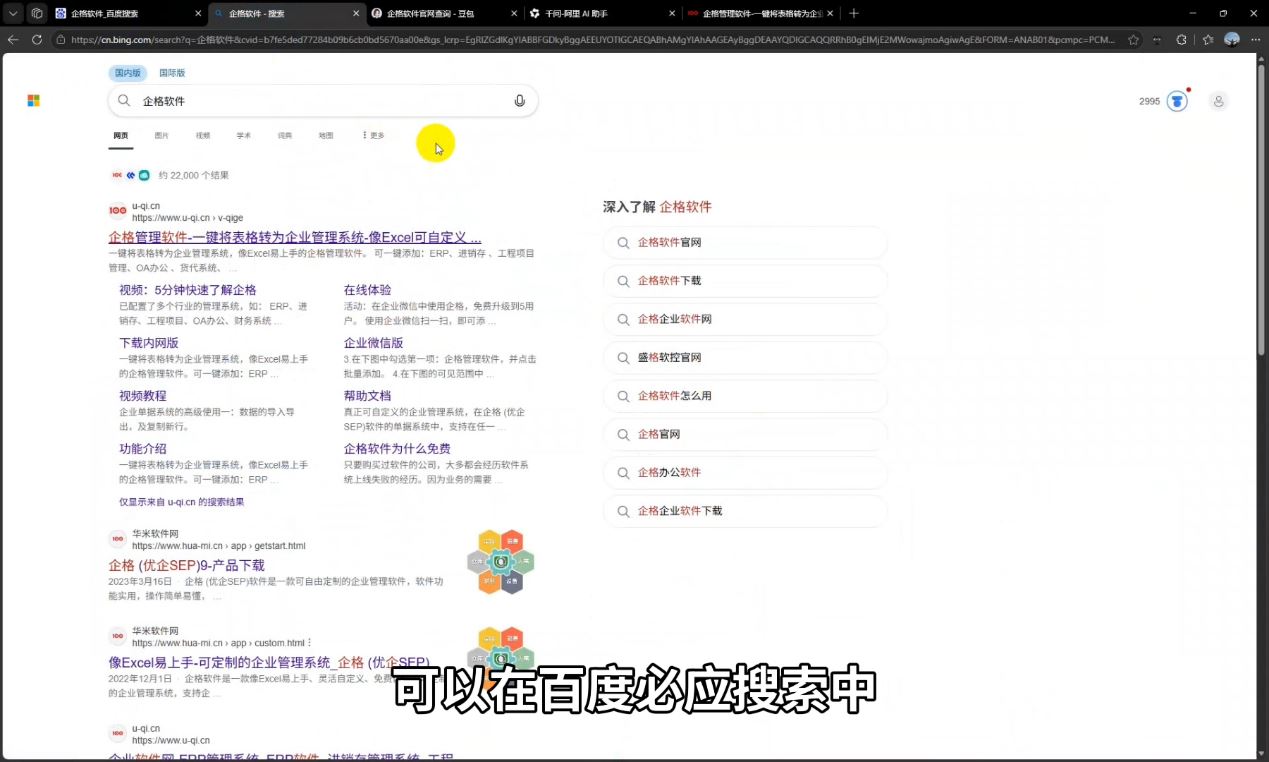This screenshot has width=1269, height=762.
Task: Select the 图片 results tab
Action: 162,135
